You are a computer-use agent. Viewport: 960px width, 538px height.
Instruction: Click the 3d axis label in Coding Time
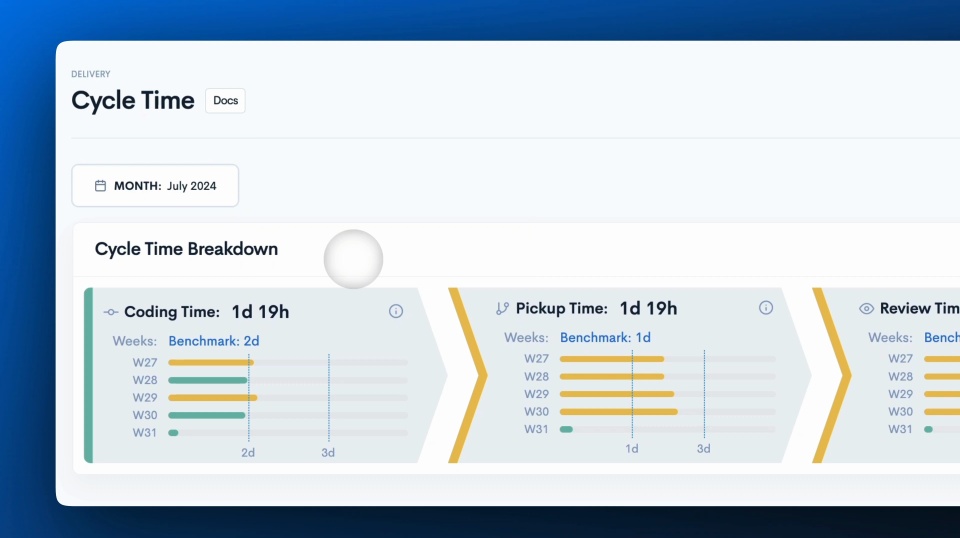[x=328, y=452]
